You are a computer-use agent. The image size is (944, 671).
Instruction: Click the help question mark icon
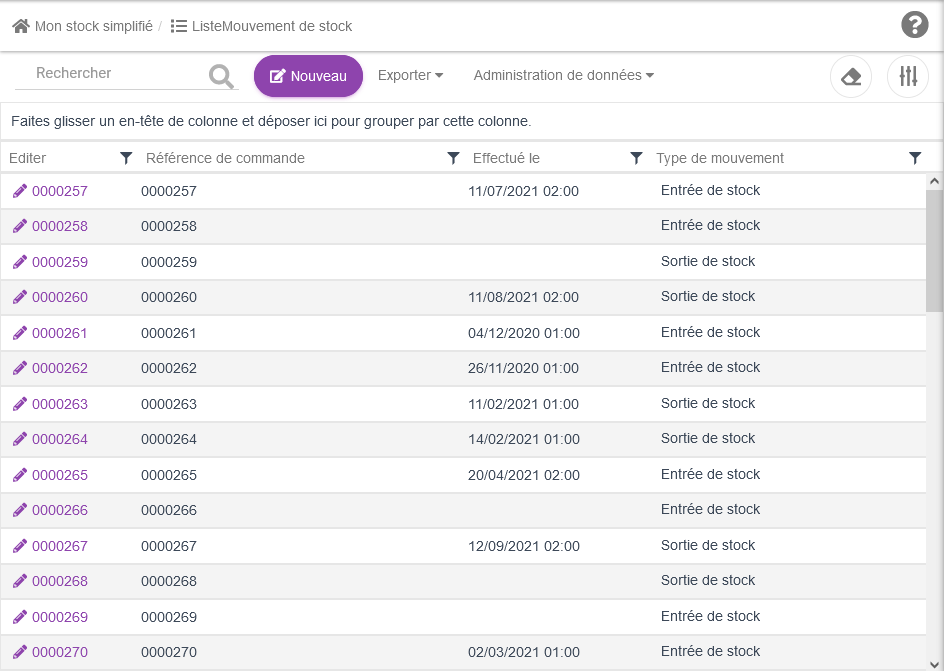tap(914, 25)
